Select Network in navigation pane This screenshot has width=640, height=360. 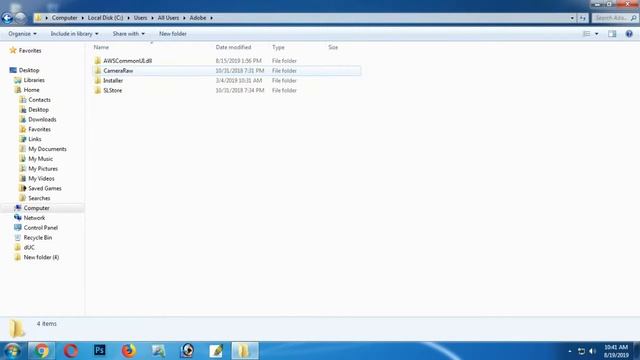point(34,218)
